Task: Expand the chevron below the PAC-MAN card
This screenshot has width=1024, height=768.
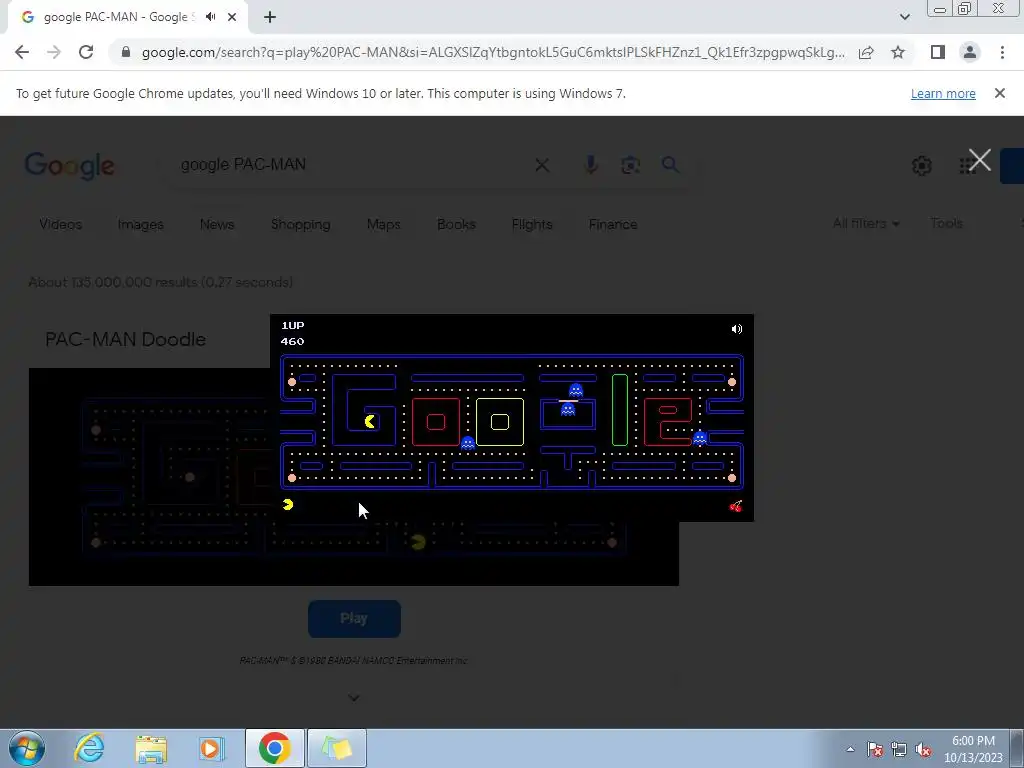Action: point(354,697)
